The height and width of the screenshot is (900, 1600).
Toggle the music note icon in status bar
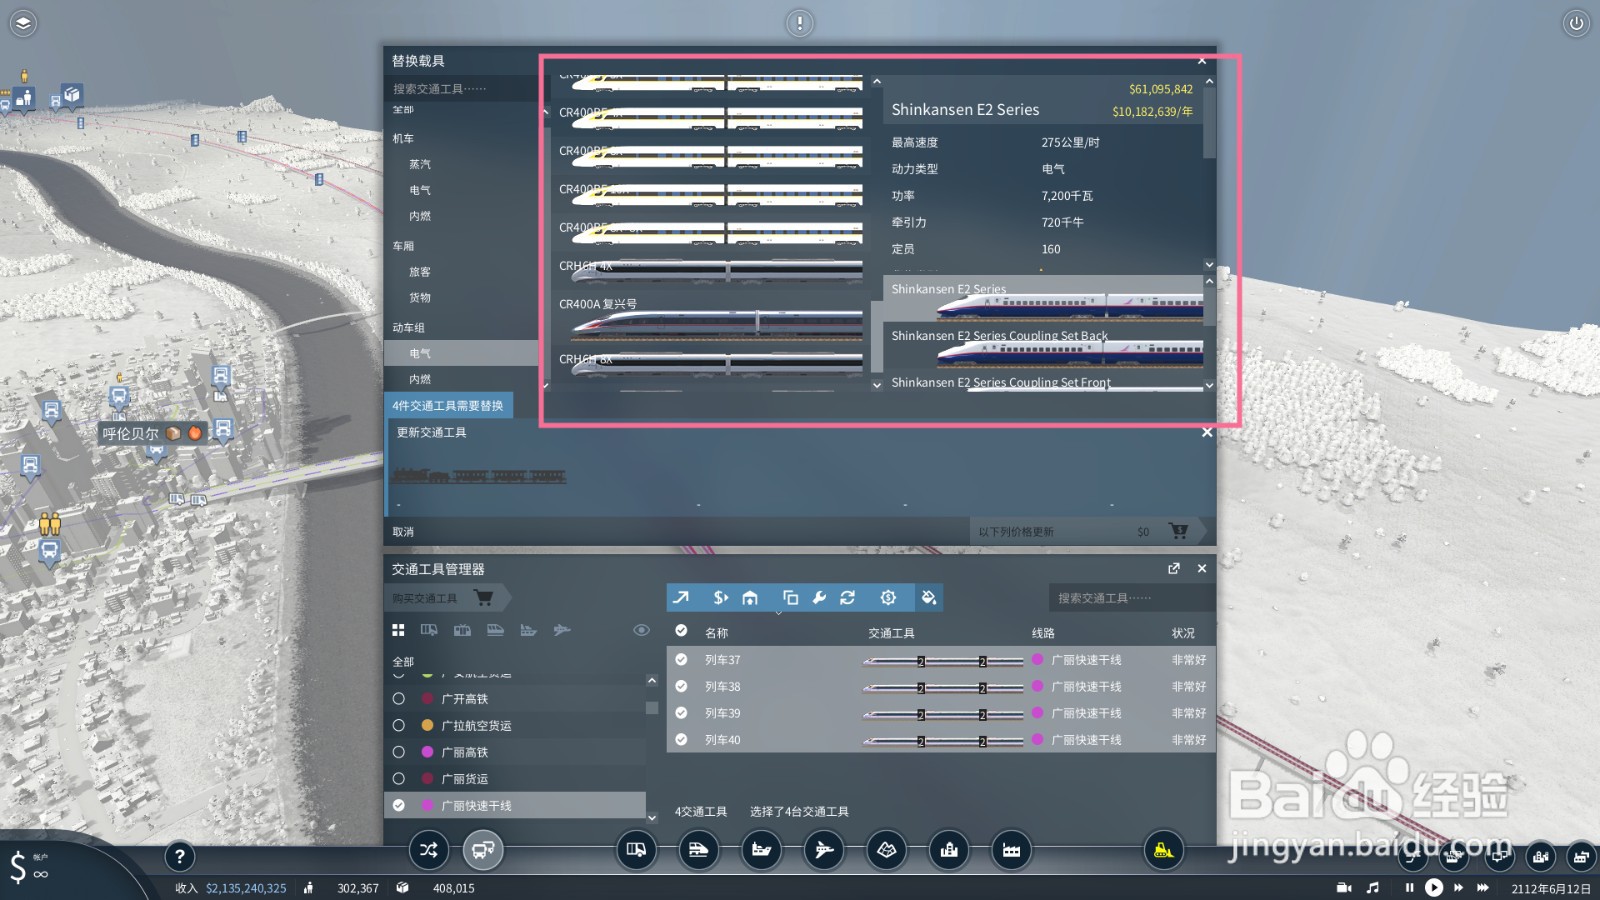(x=1373, y=887)
